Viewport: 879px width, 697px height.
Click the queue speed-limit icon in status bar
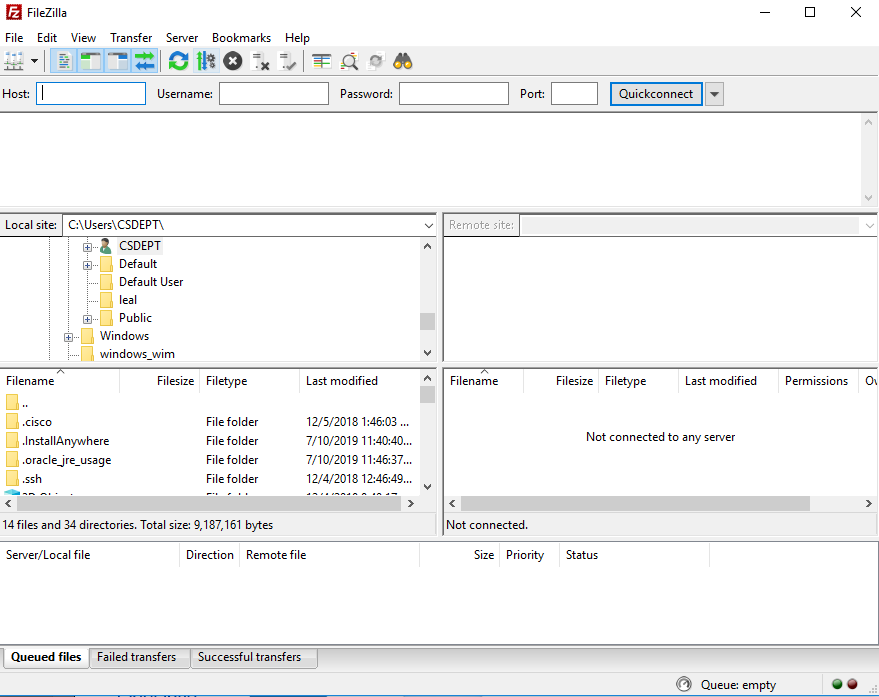[x=684, y=684]
